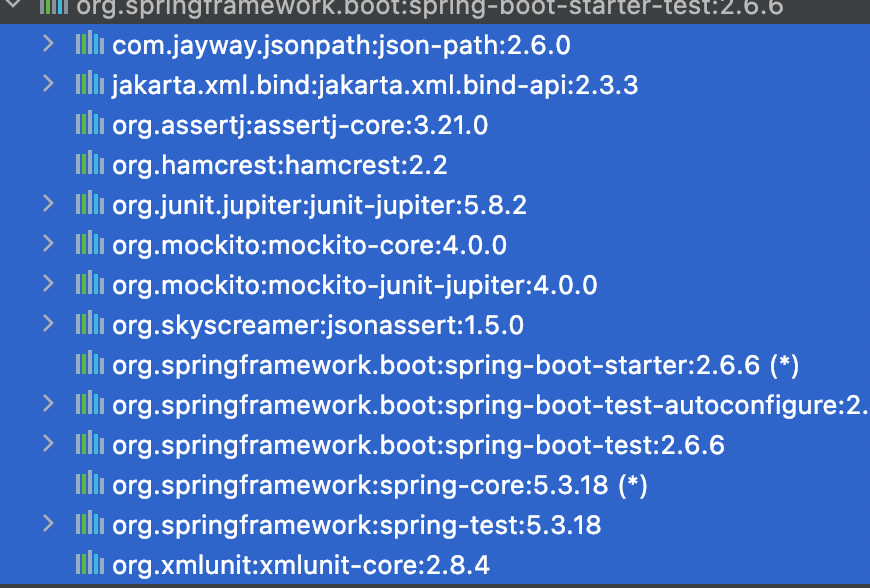Click library icon of spring-boot-test:2.6.6

coord(90,444)
